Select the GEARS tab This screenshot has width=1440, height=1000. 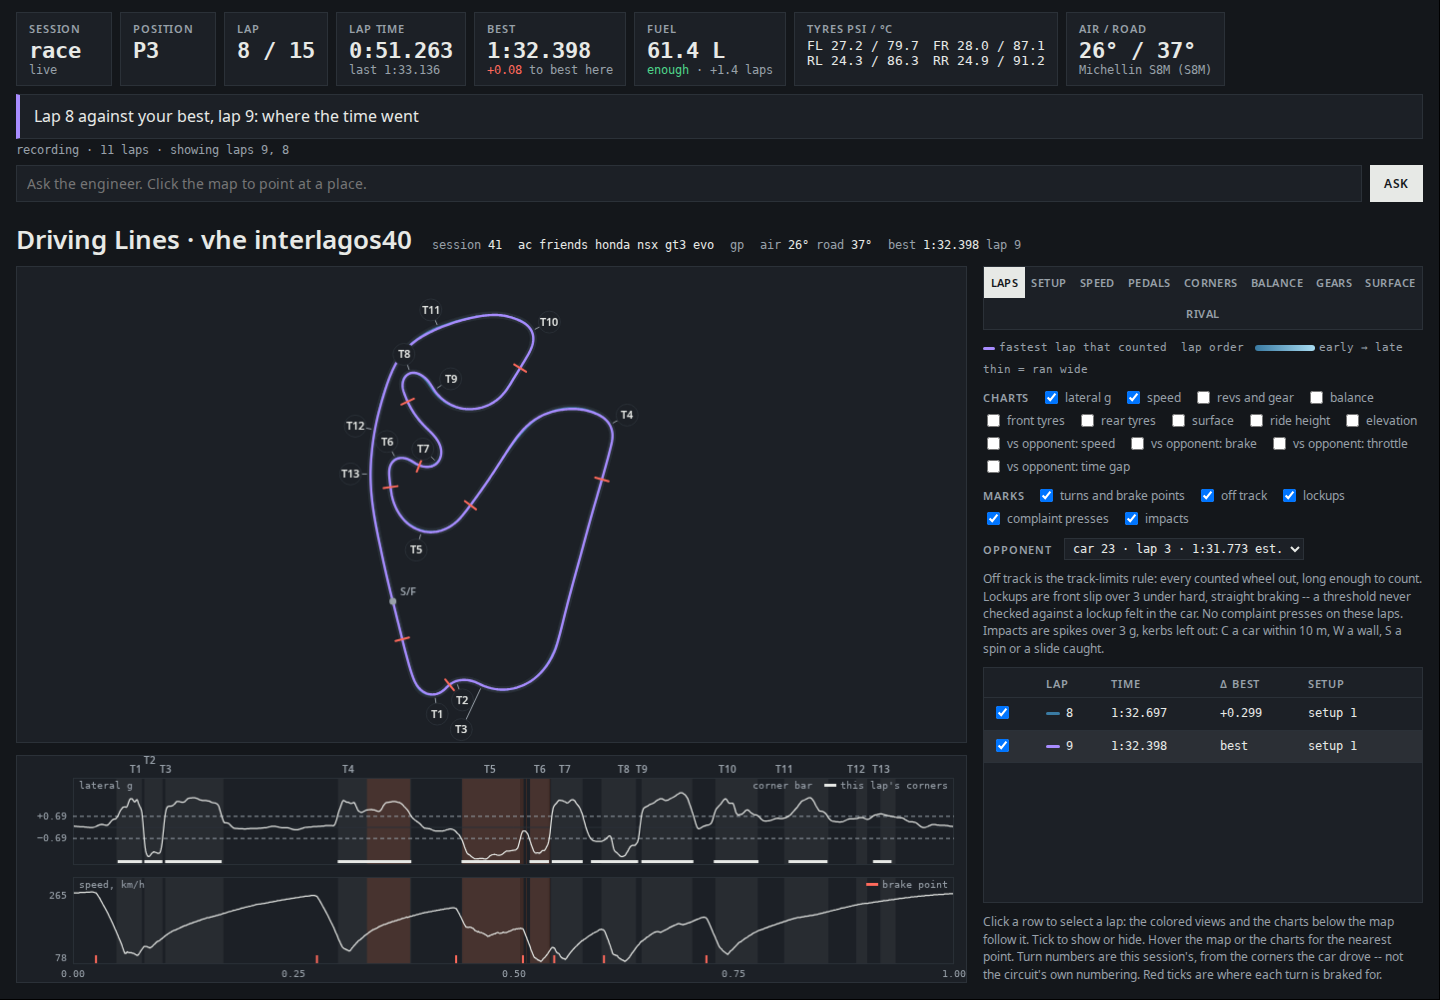tap(1334, 283)
